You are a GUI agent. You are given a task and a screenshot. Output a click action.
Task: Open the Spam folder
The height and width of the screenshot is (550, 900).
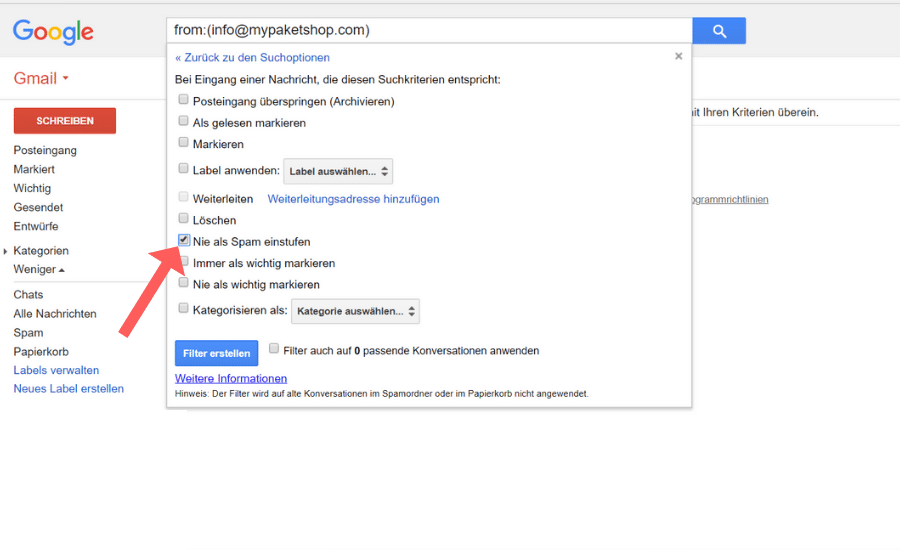coord(28,333)
